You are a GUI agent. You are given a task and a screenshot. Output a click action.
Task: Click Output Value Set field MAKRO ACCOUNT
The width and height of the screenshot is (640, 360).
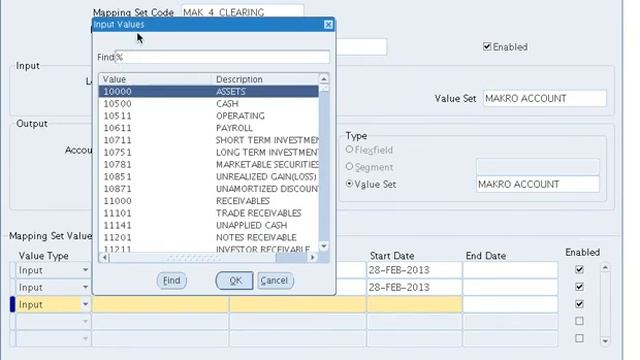pos(538,184)
